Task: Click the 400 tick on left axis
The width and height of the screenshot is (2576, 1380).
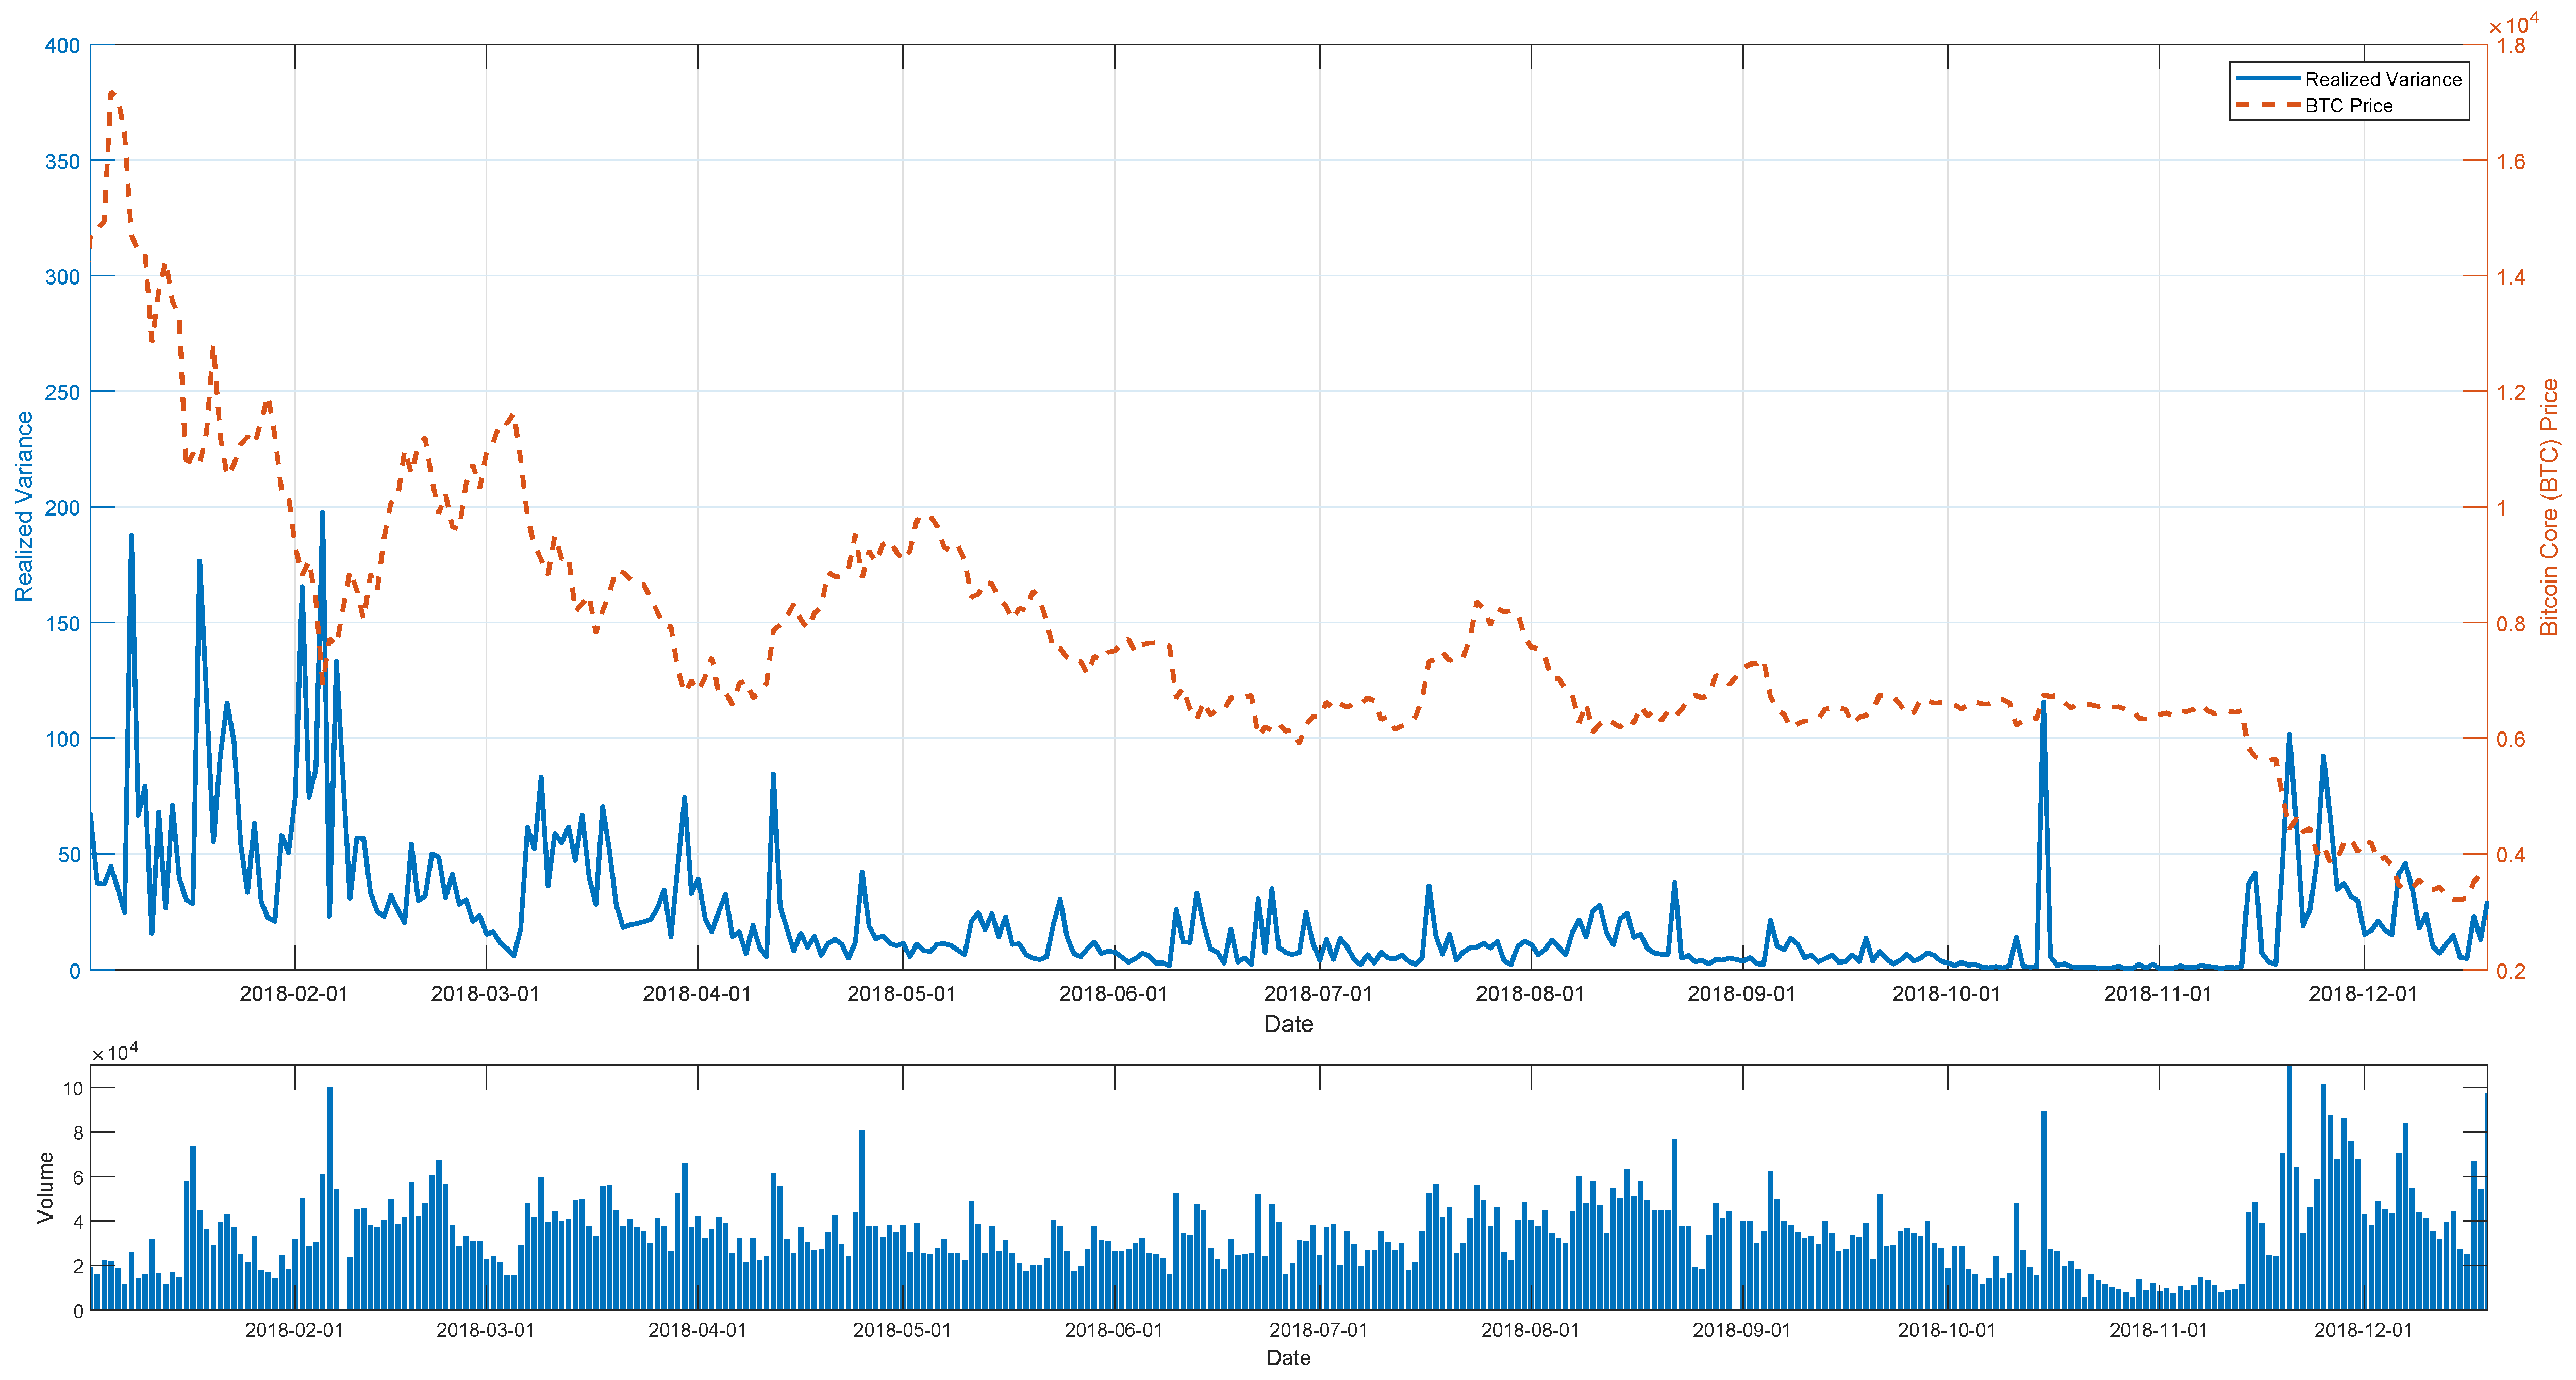Action: (x=62, y=46)
